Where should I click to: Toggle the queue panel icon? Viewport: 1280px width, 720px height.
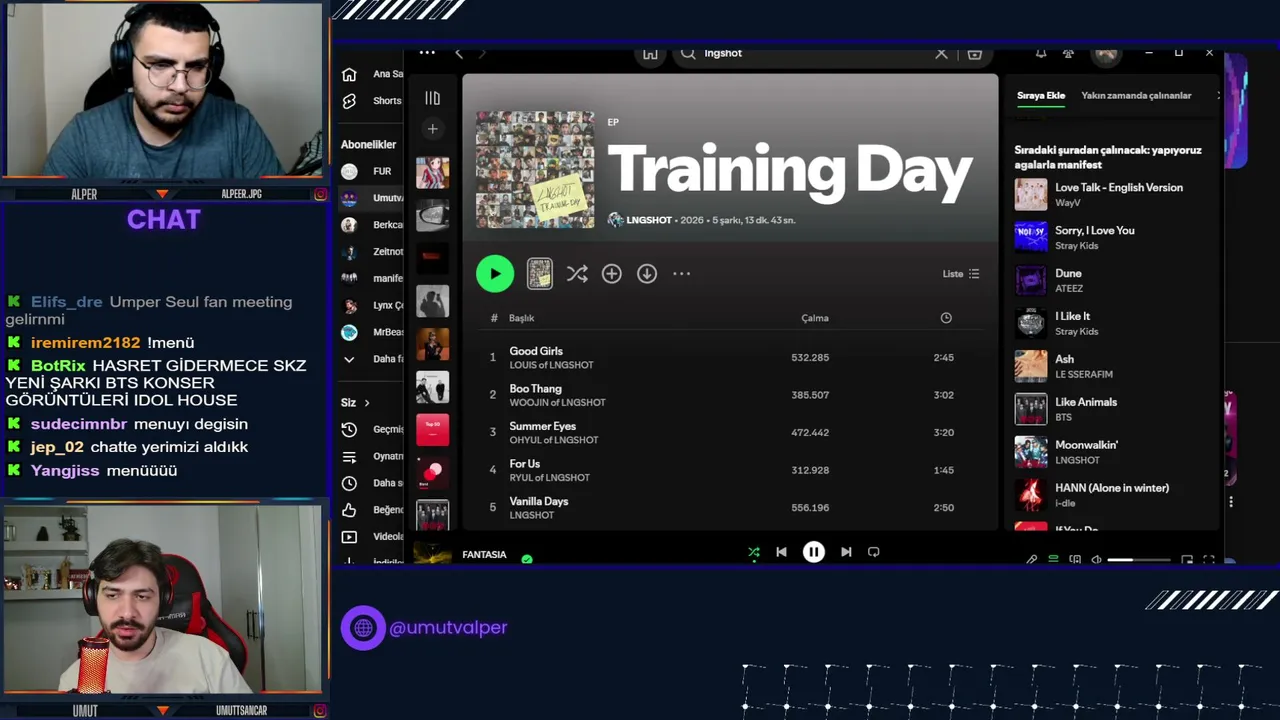1053,560
